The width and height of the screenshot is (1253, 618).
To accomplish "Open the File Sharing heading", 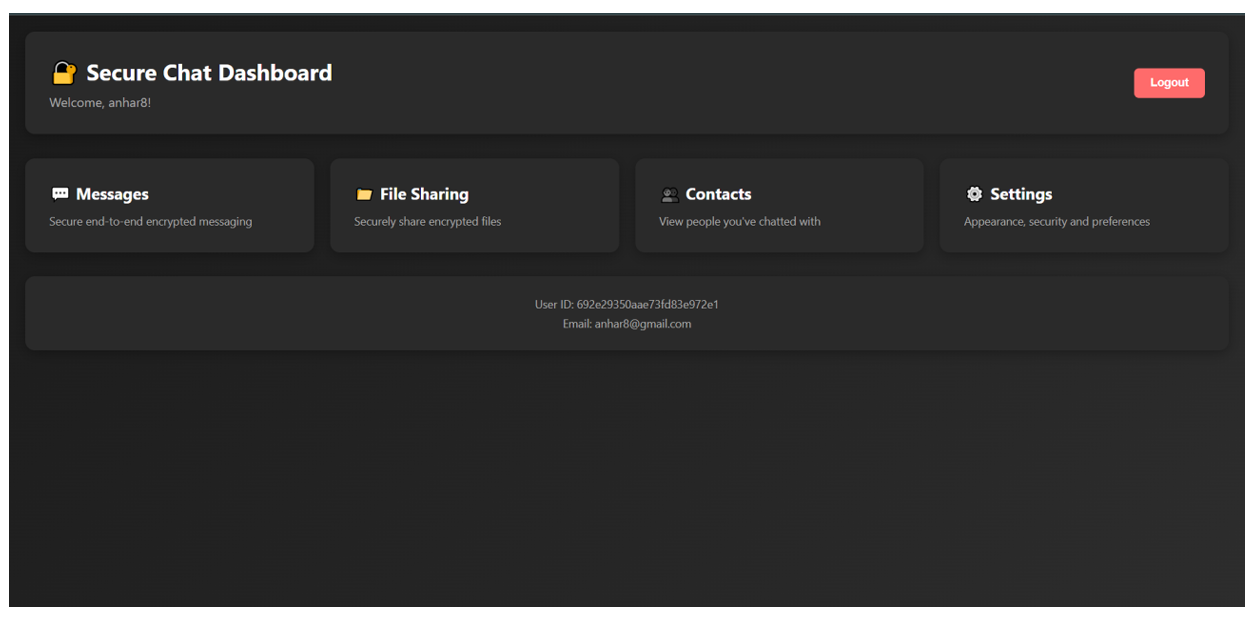I will pyautogui.click(x=424, y=194).
